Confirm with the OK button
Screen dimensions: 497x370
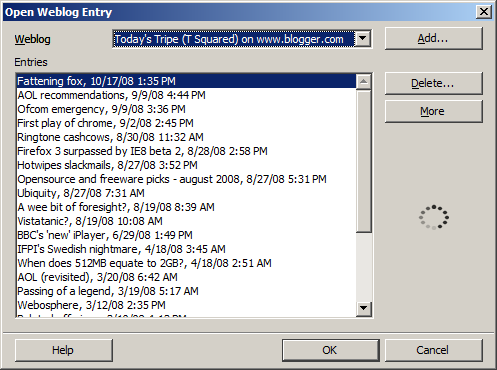coord(331,350)
